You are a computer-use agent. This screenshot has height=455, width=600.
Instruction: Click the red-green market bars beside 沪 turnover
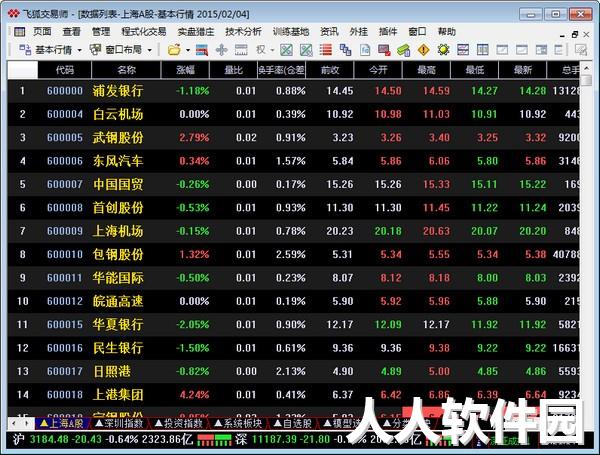[x=214, y=440]
